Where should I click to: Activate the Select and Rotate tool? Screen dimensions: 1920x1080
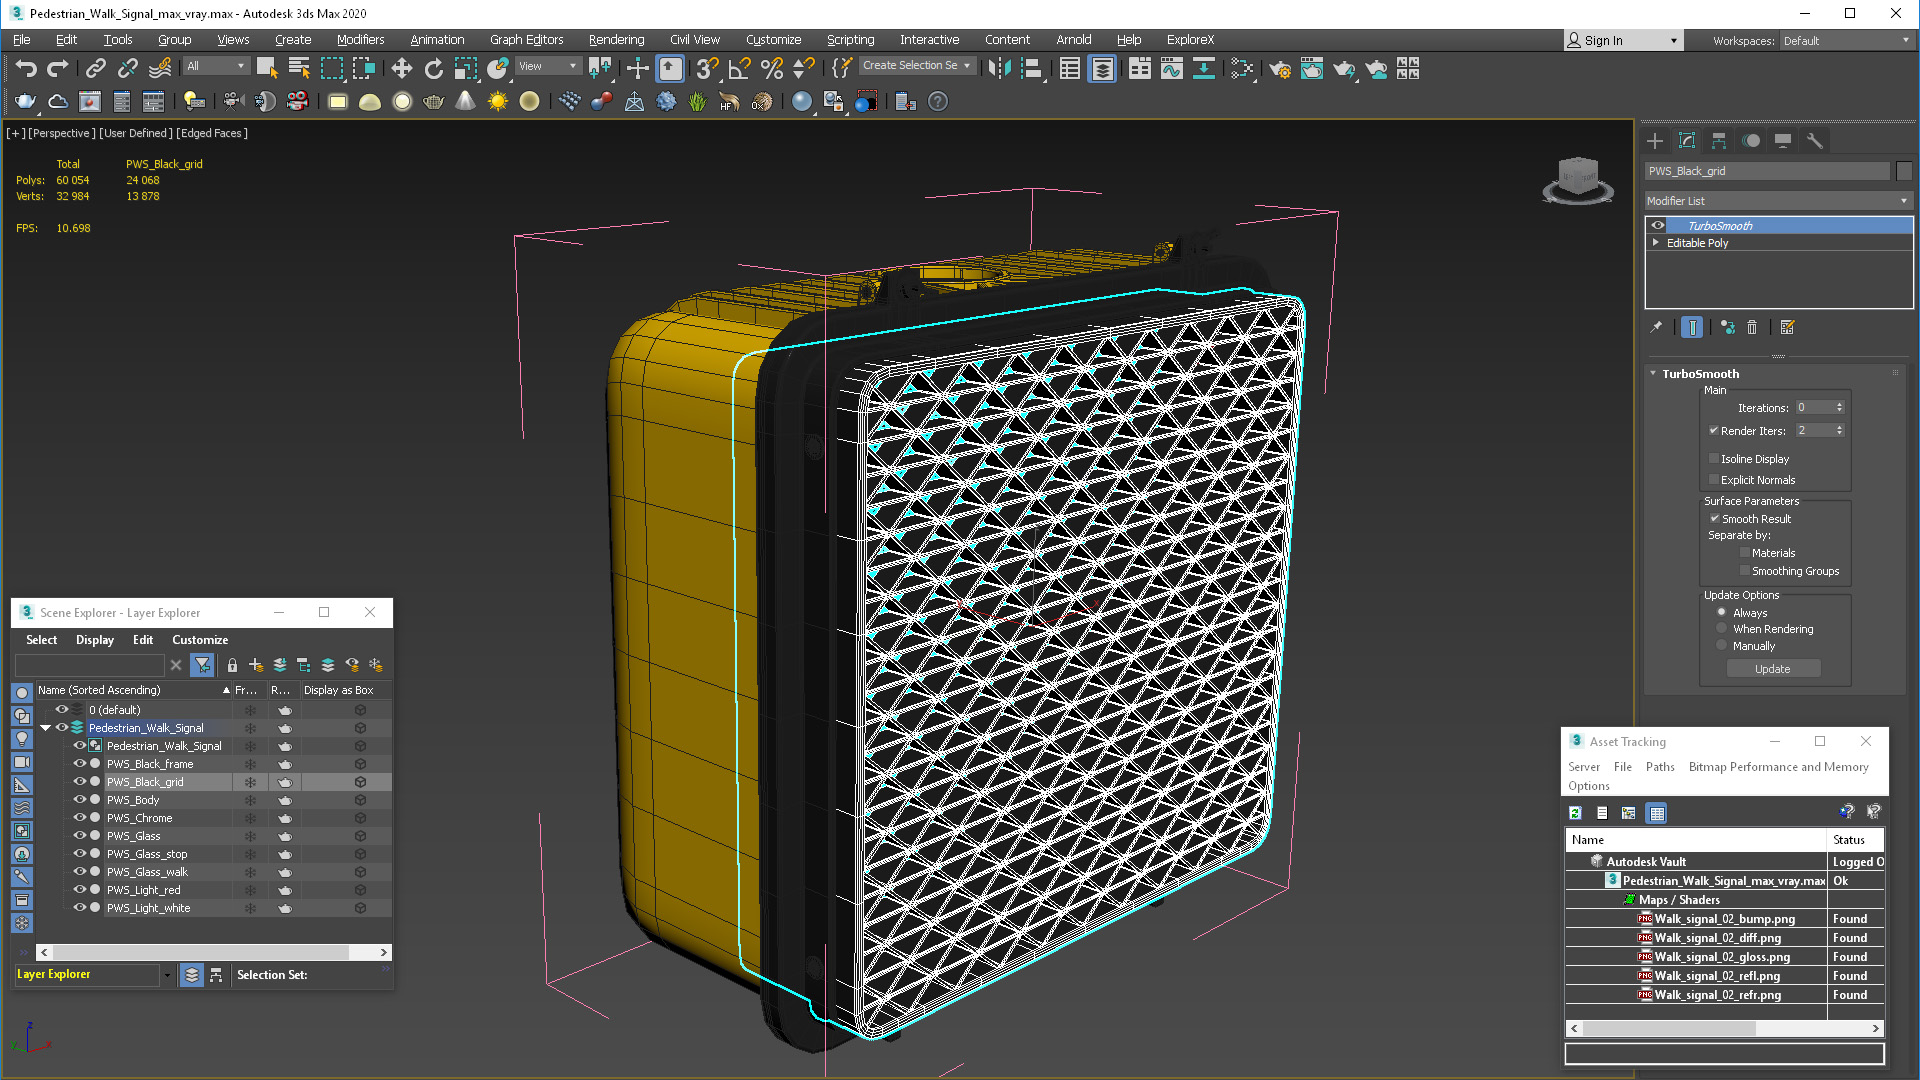pyautogui.click(x=433, y=68)
